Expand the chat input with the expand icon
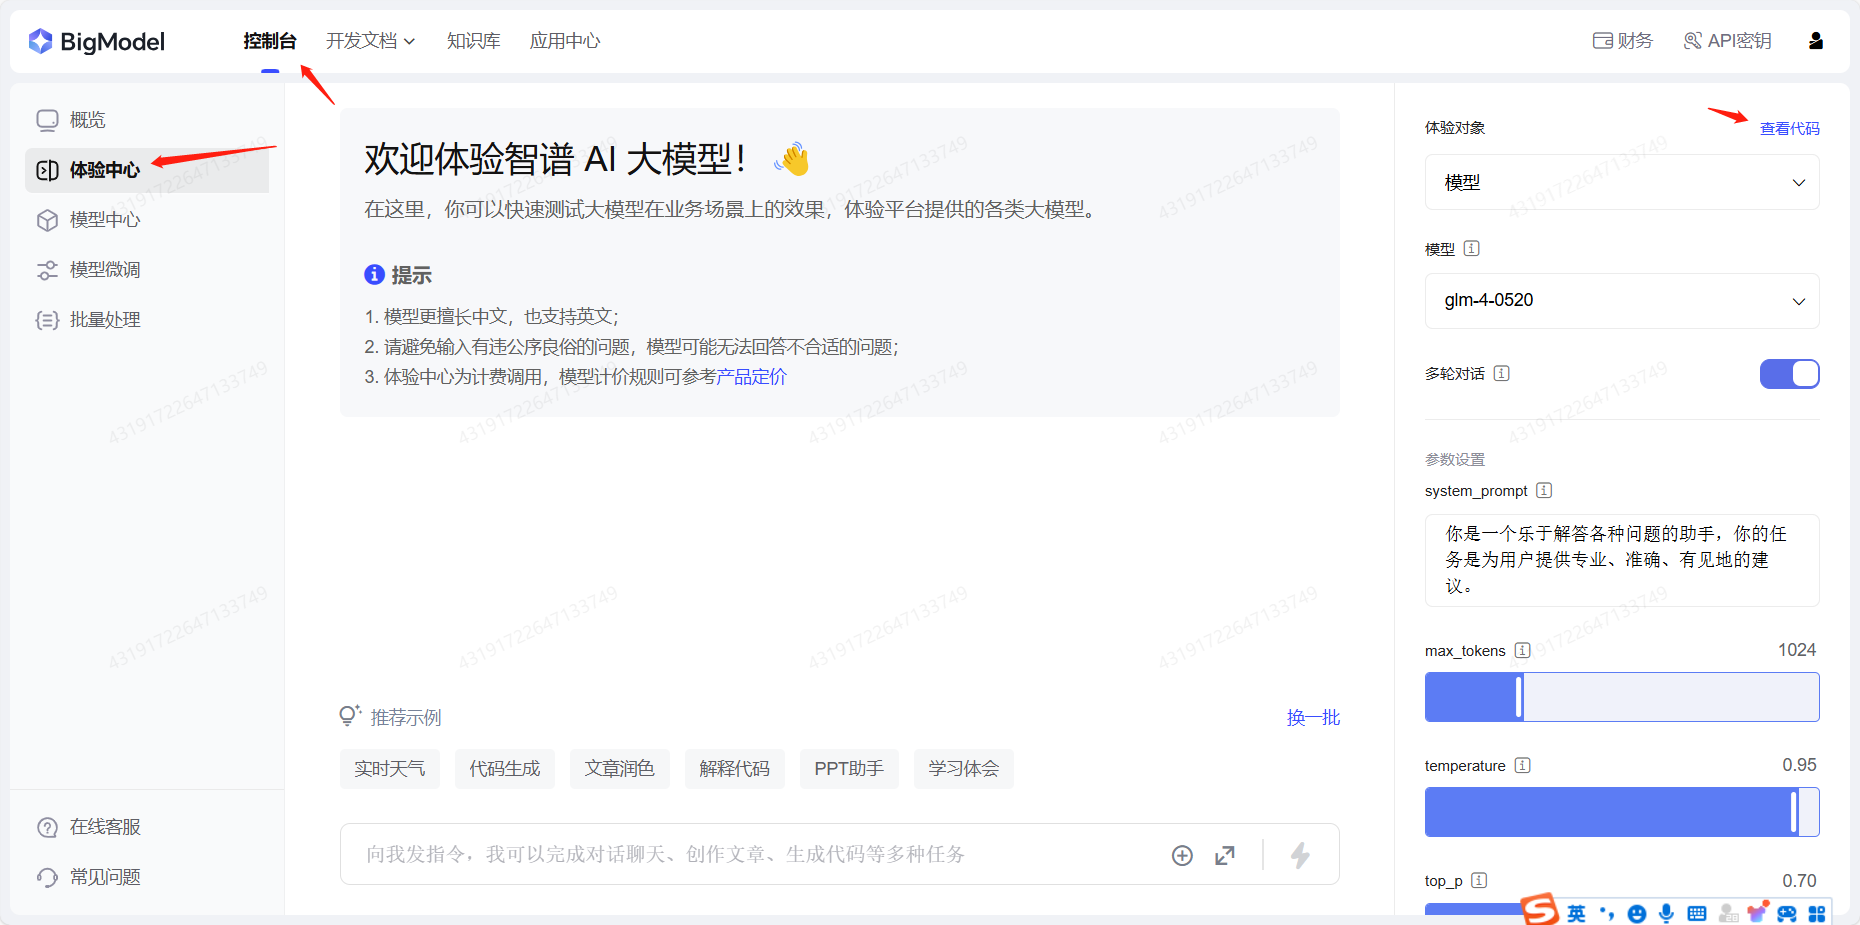The height and width of the screenshot is (925, 1860). tap(1225, 855)
